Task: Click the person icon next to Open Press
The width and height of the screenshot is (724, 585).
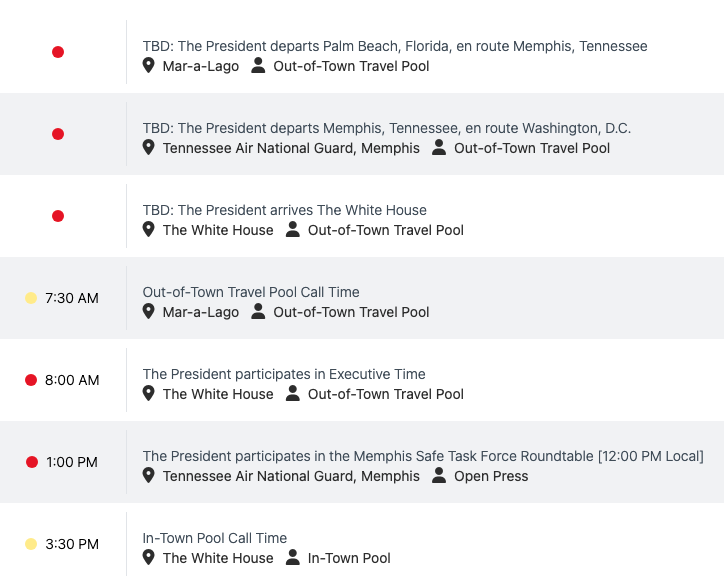Action: coord(439,476)
